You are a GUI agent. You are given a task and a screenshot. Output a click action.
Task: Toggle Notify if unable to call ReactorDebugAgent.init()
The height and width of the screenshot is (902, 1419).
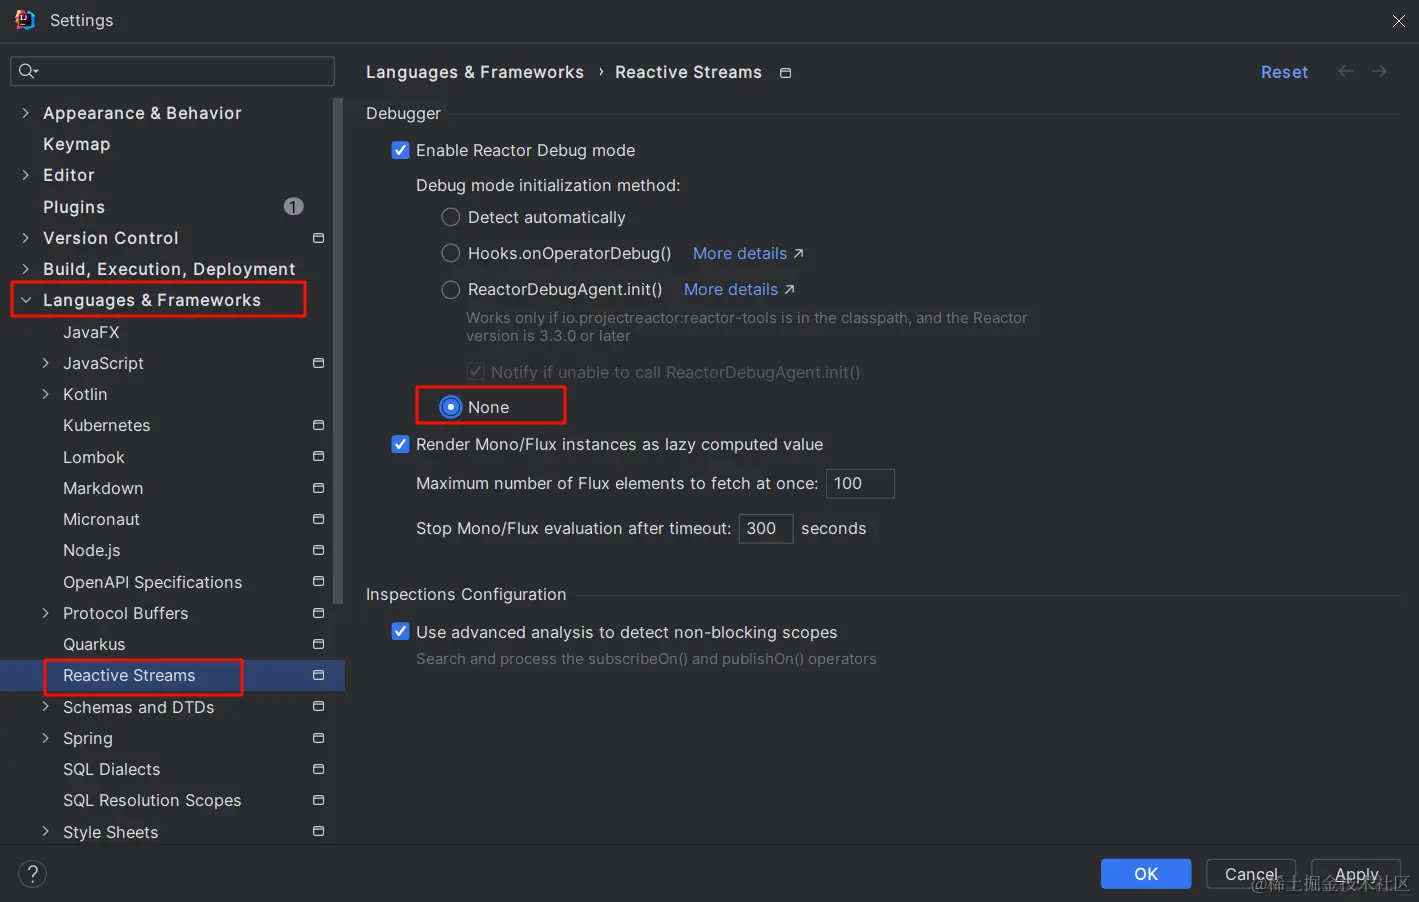[x=475, y=371]
